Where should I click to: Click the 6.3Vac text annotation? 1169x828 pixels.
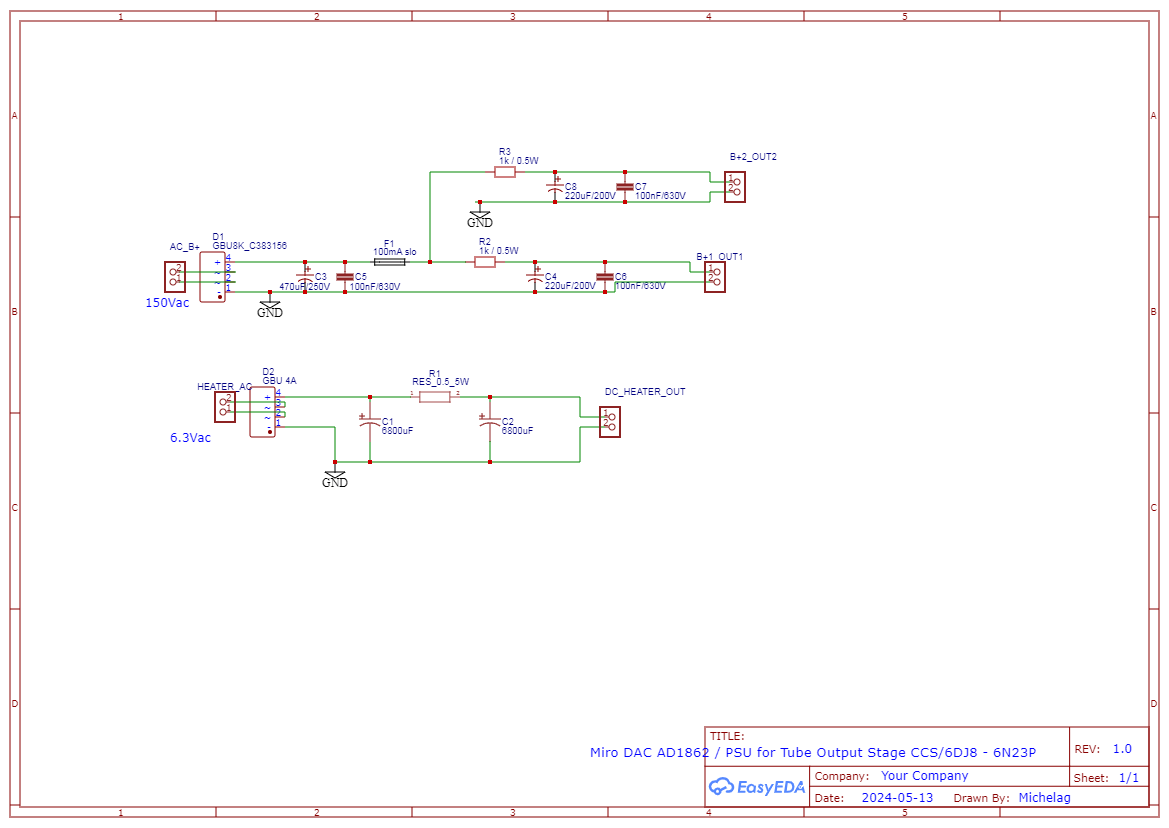click(190, 437)
